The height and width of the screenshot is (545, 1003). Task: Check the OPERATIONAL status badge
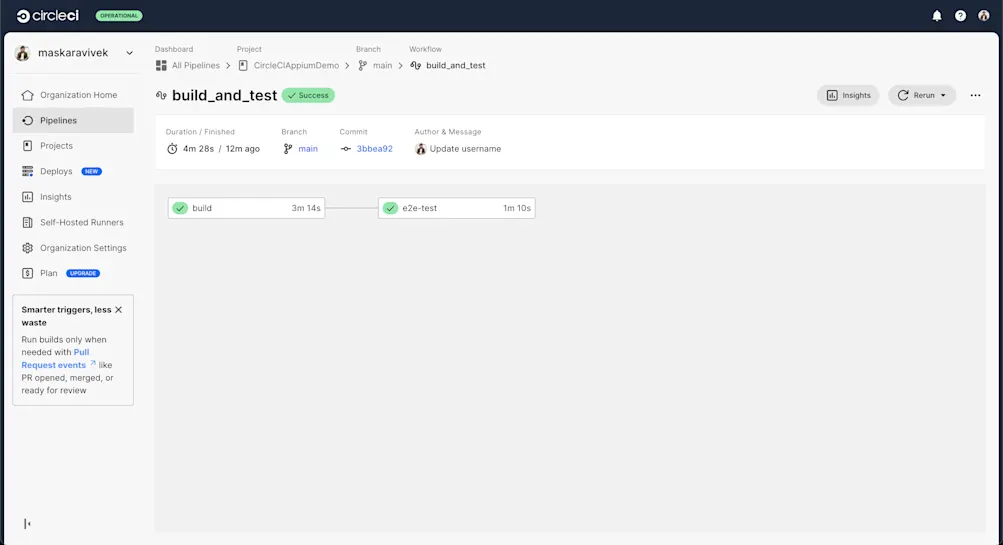(x=119, y=16)
